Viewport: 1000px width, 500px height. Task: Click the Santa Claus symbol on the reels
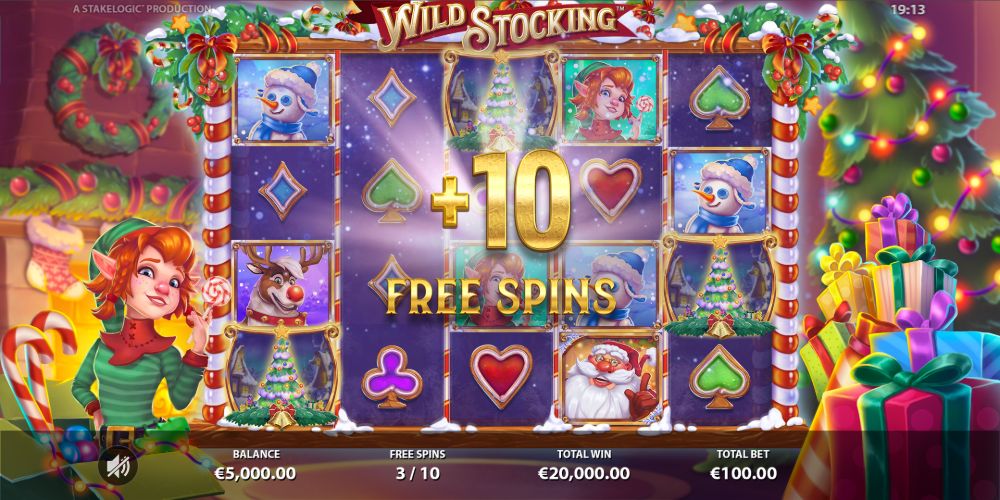point(610,378)
